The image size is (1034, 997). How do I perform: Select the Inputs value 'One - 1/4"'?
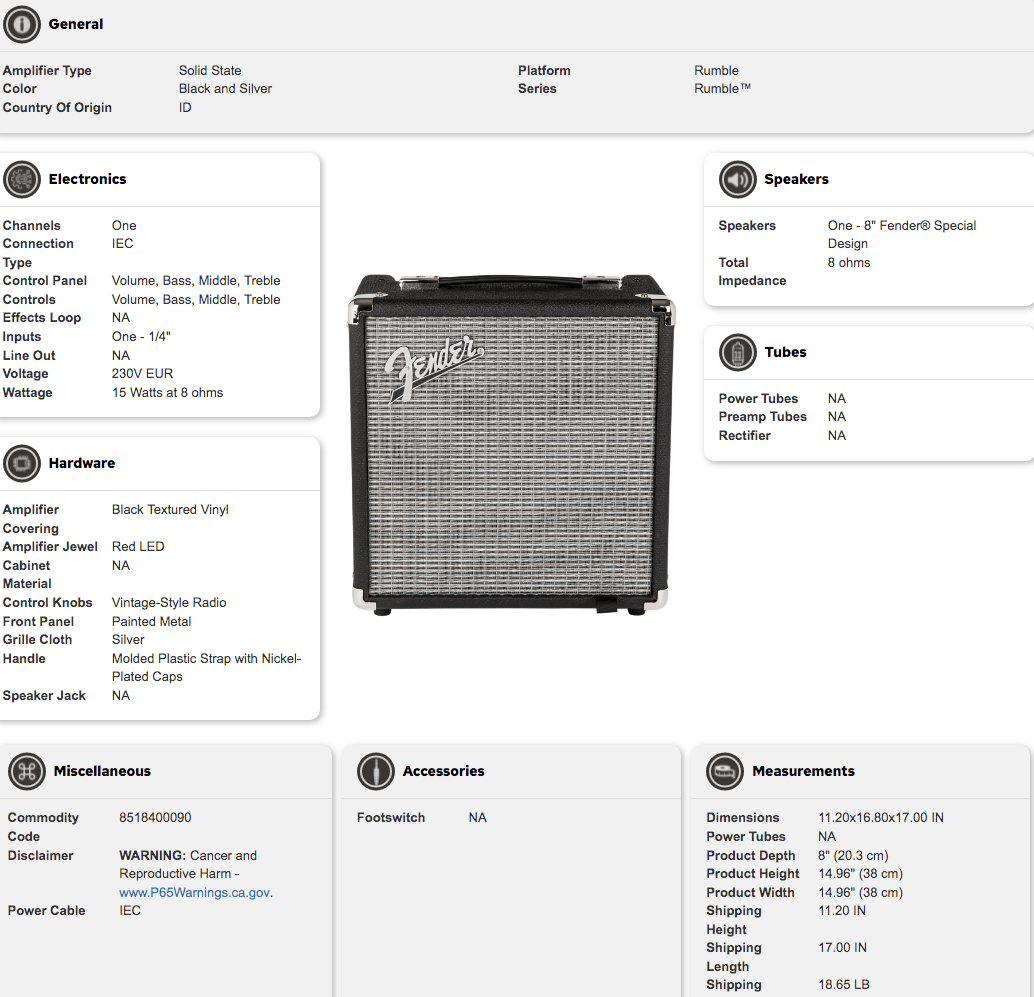141,336
